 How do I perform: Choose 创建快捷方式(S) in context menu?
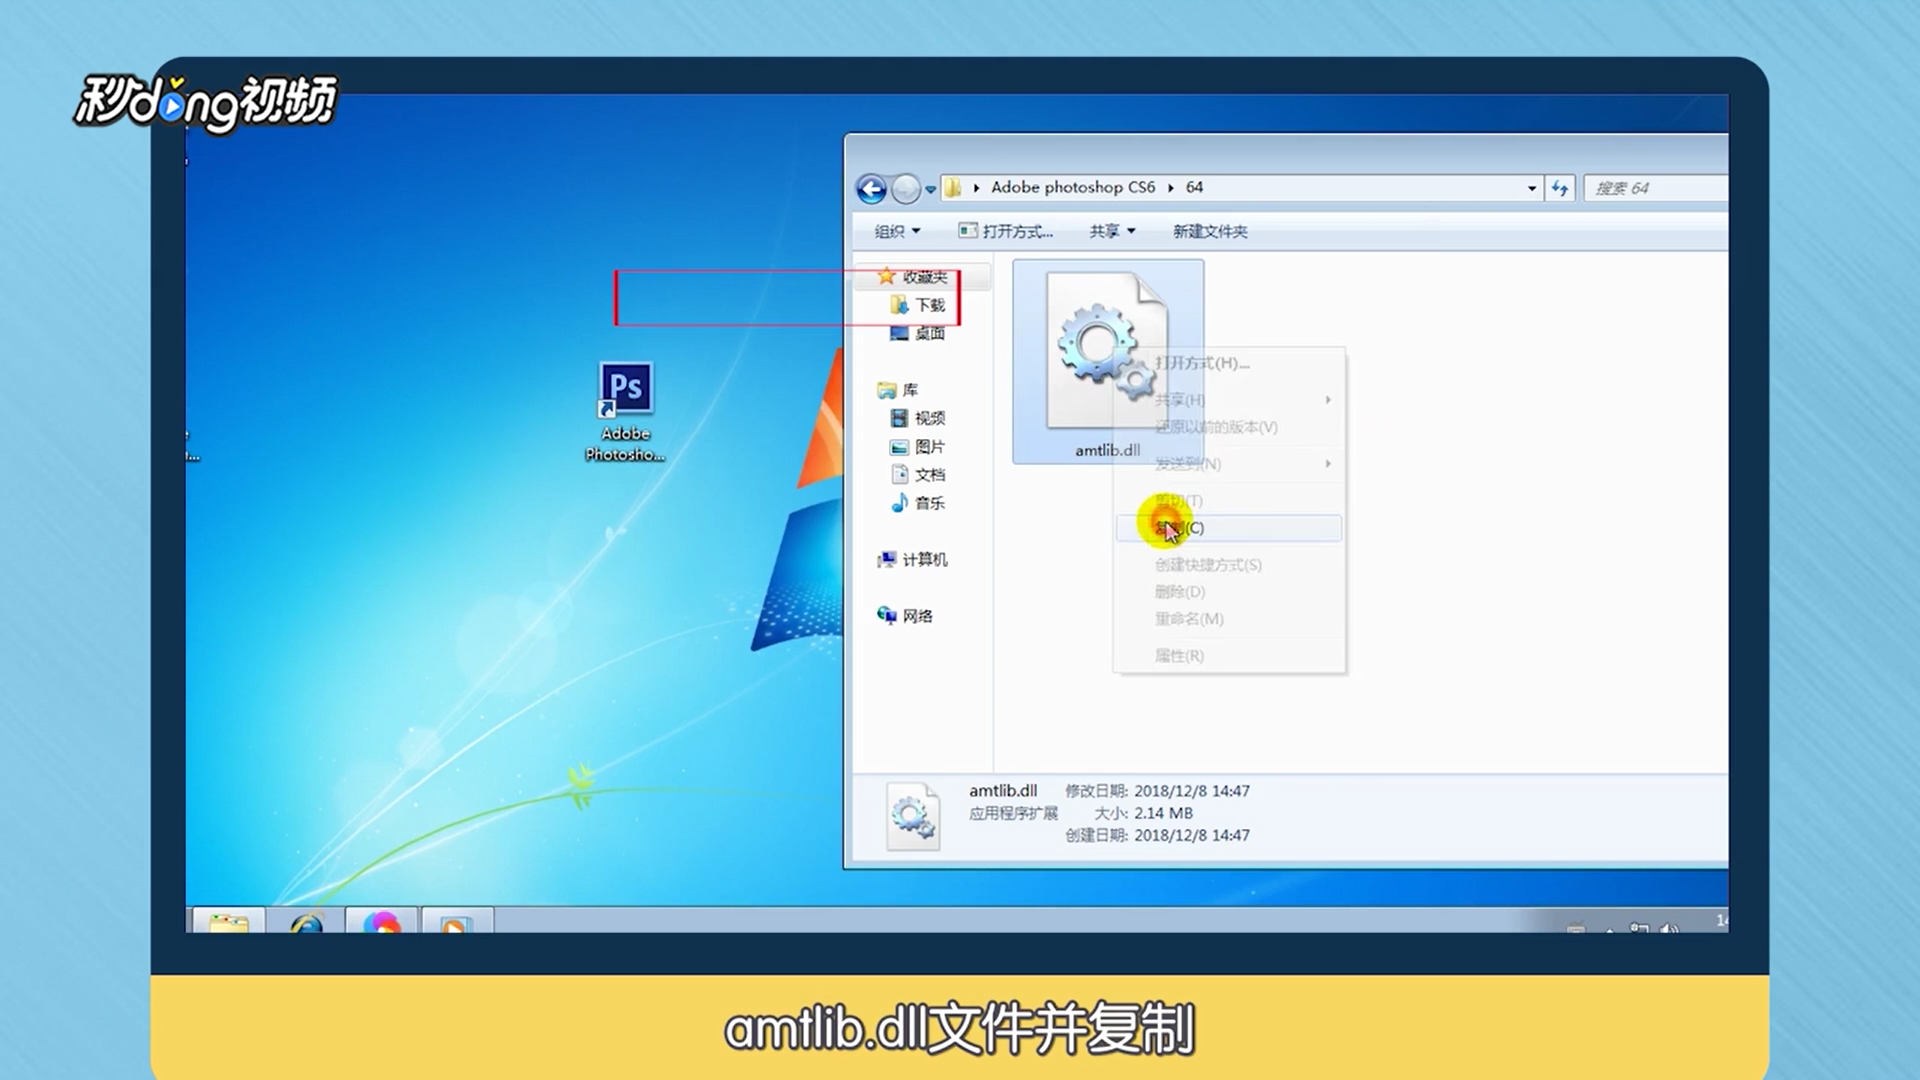[1229, 565]
